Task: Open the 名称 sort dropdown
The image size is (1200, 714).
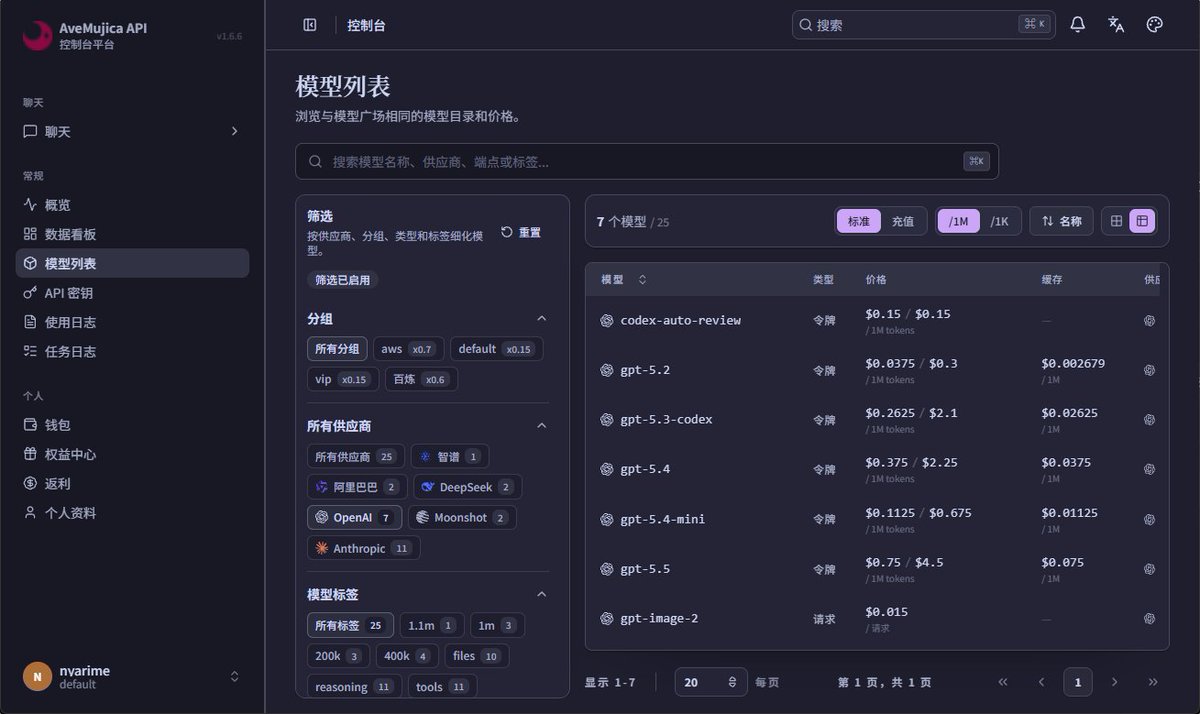Action: pyautogui.click(x=1061, y=221)
